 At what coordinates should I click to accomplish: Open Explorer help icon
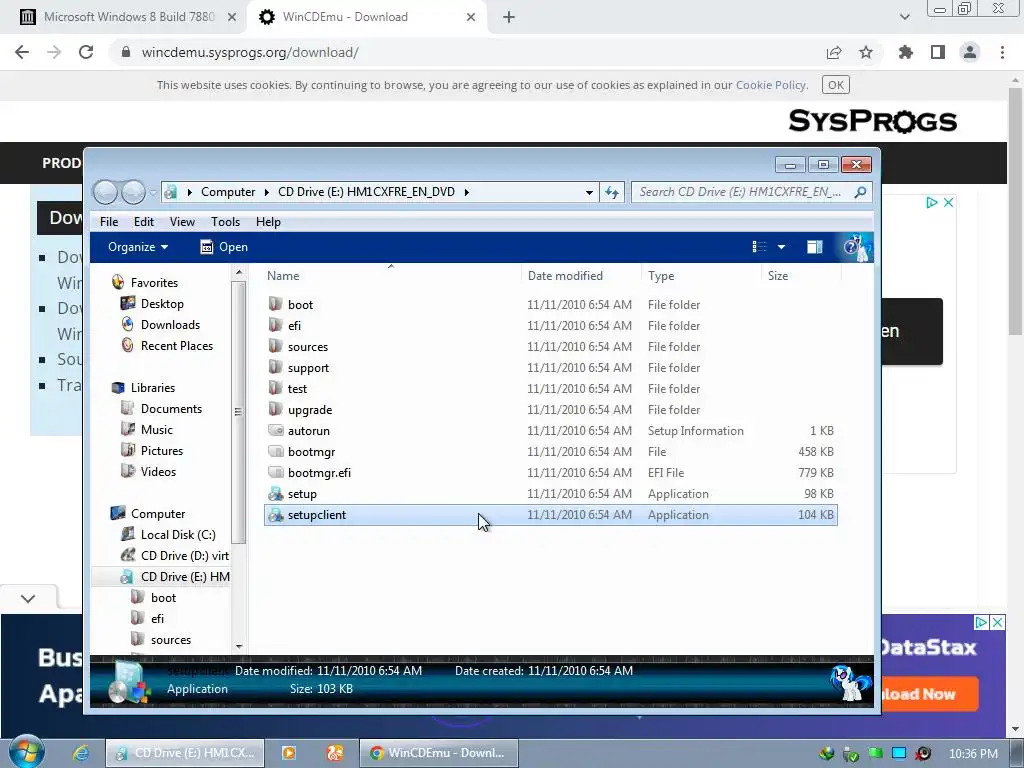pyautogui.click(x=851, y=247)
